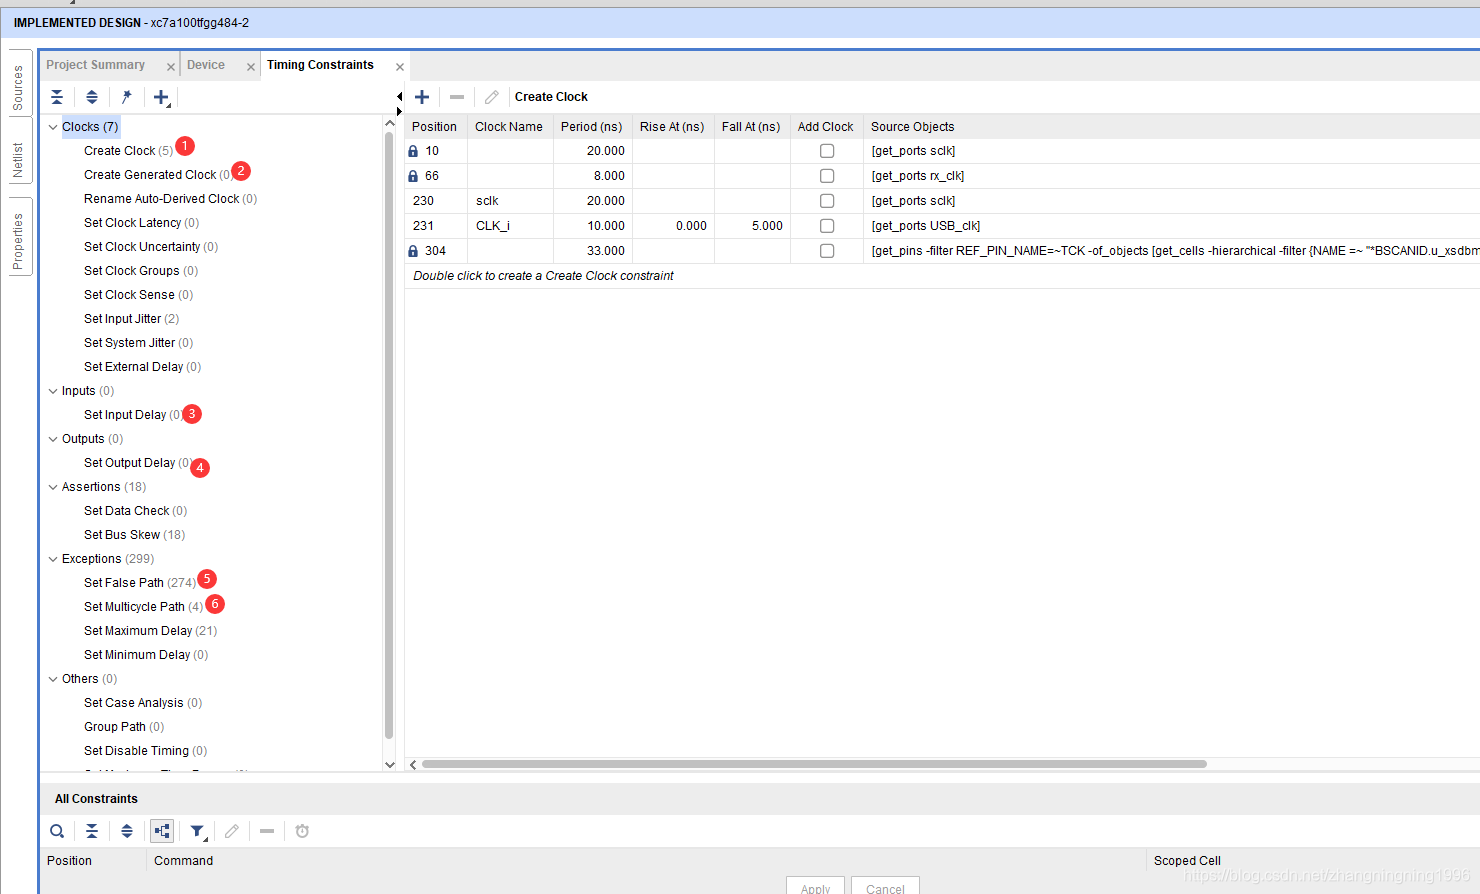This screenshot has height=894, width=1480.
Task: Click the lock icon on position 66 row
Action: point(413,176)
